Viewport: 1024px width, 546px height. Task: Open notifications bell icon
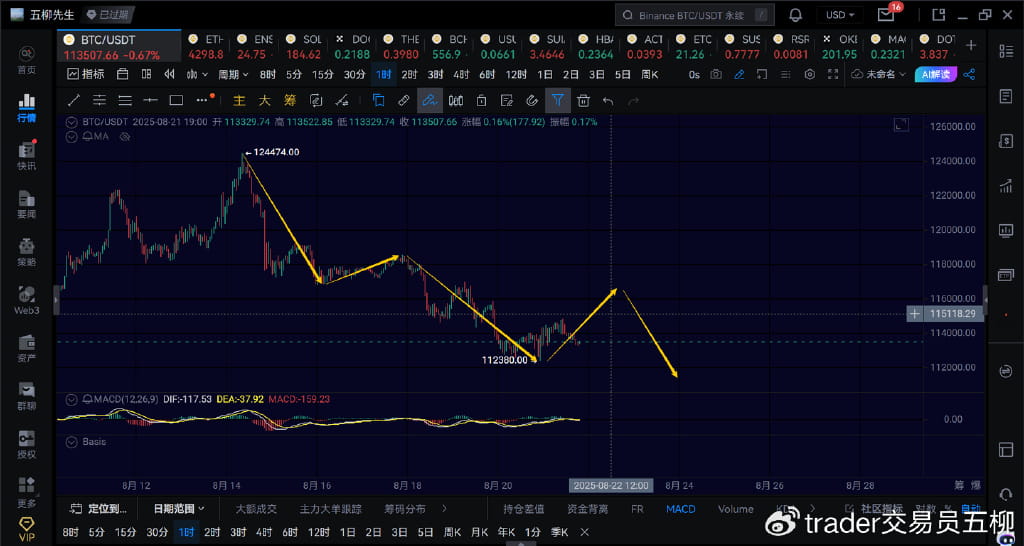pos(795,14)
